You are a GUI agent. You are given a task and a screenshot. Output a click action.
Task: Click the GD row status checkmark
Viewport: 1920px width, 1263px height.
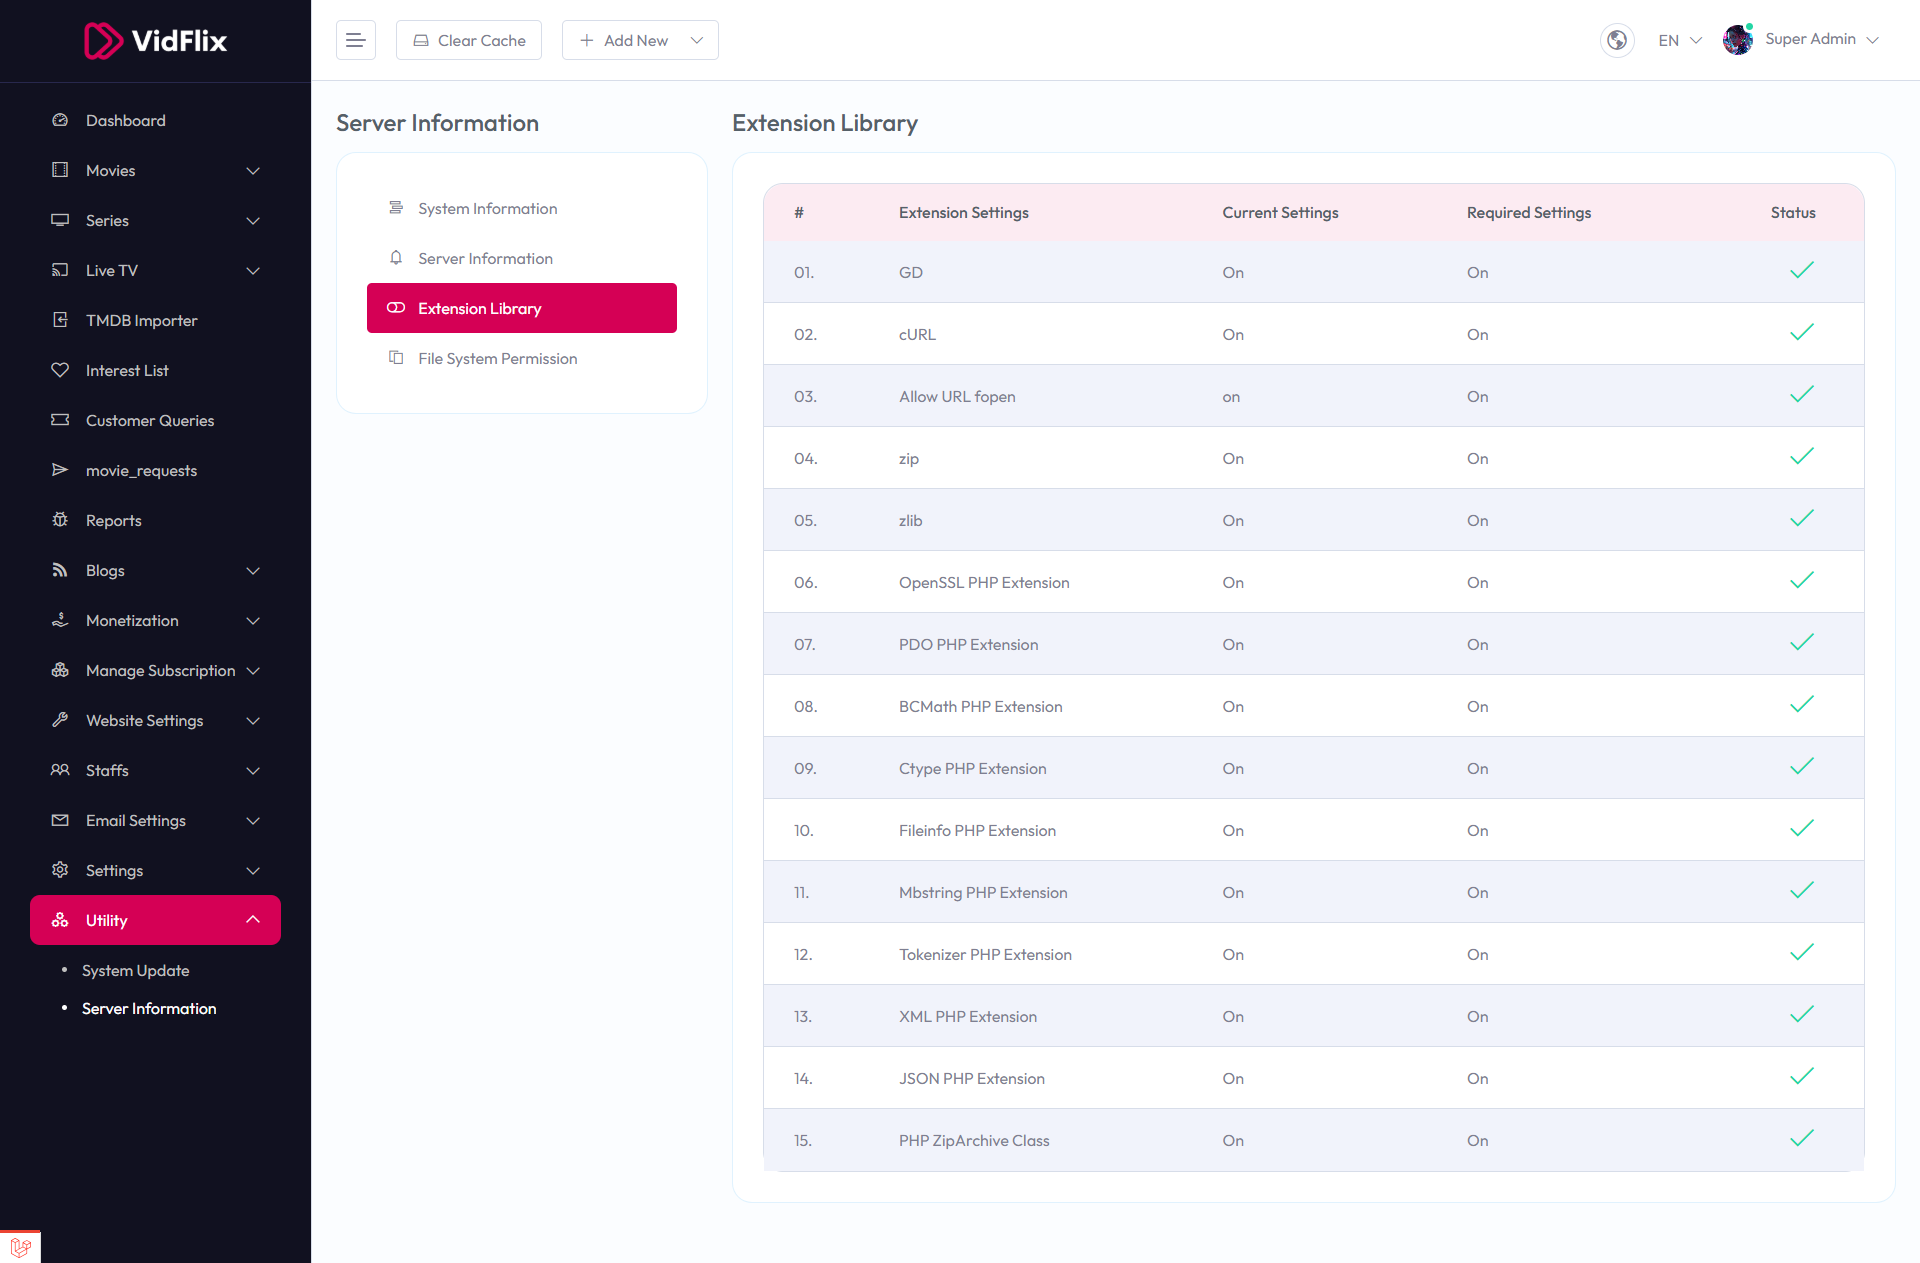coord(1801,271)
